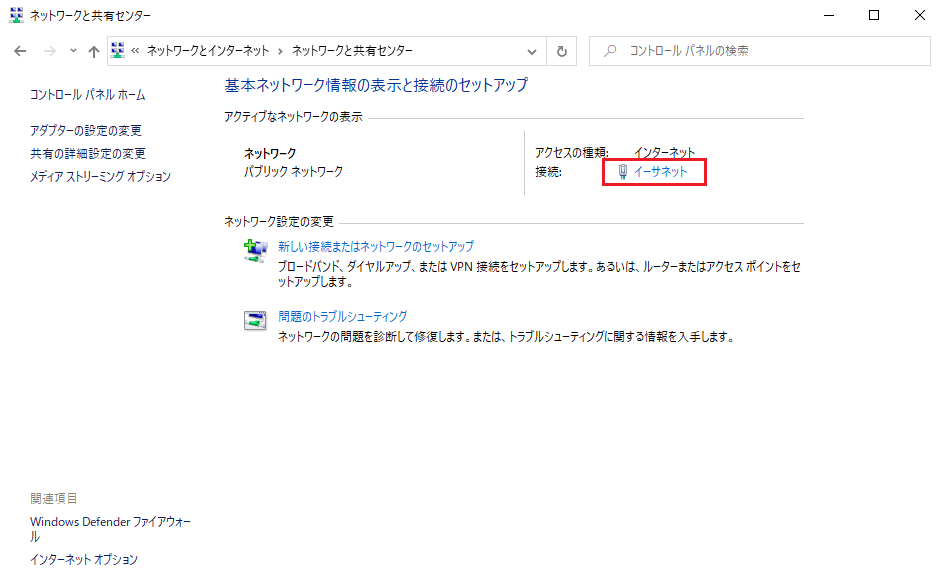
Task: Open 共有の詳細設定の変更
Action: click(88, 154)
